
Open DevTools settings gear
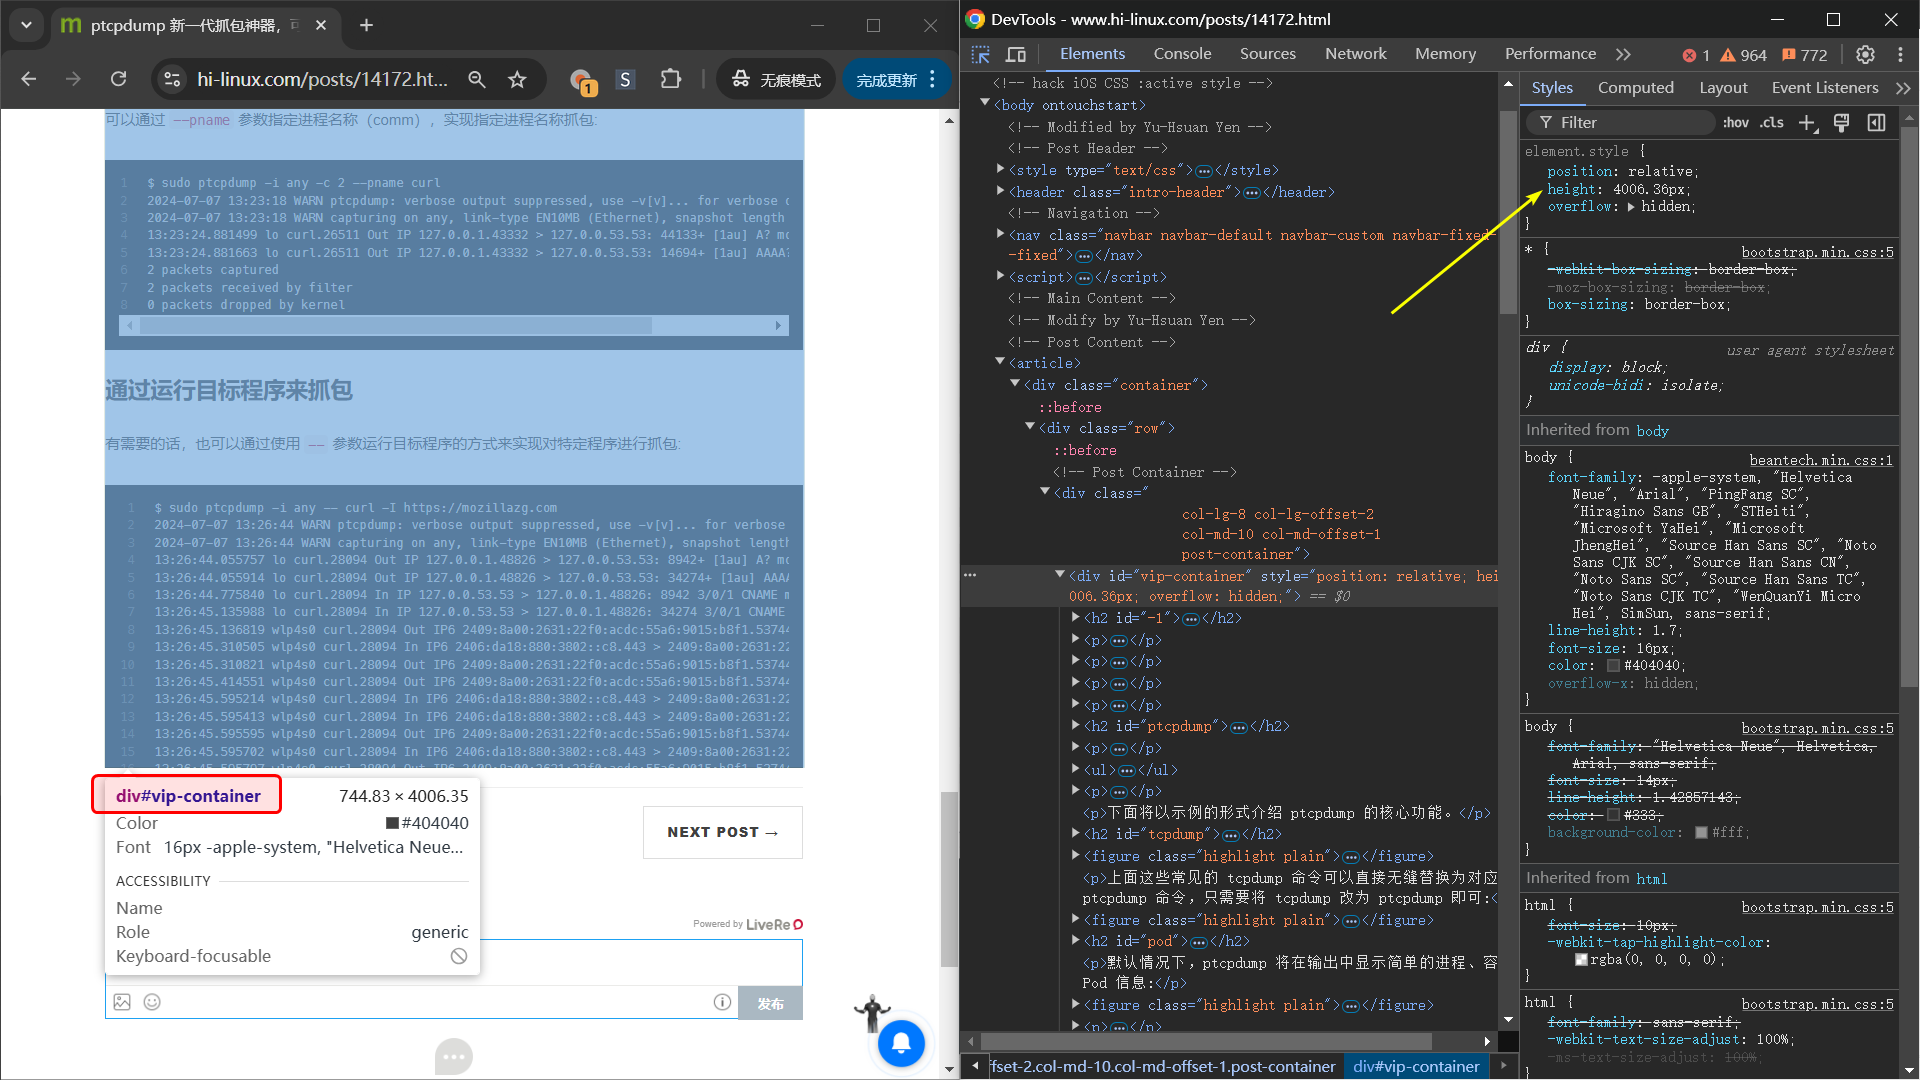[1865, 55]
